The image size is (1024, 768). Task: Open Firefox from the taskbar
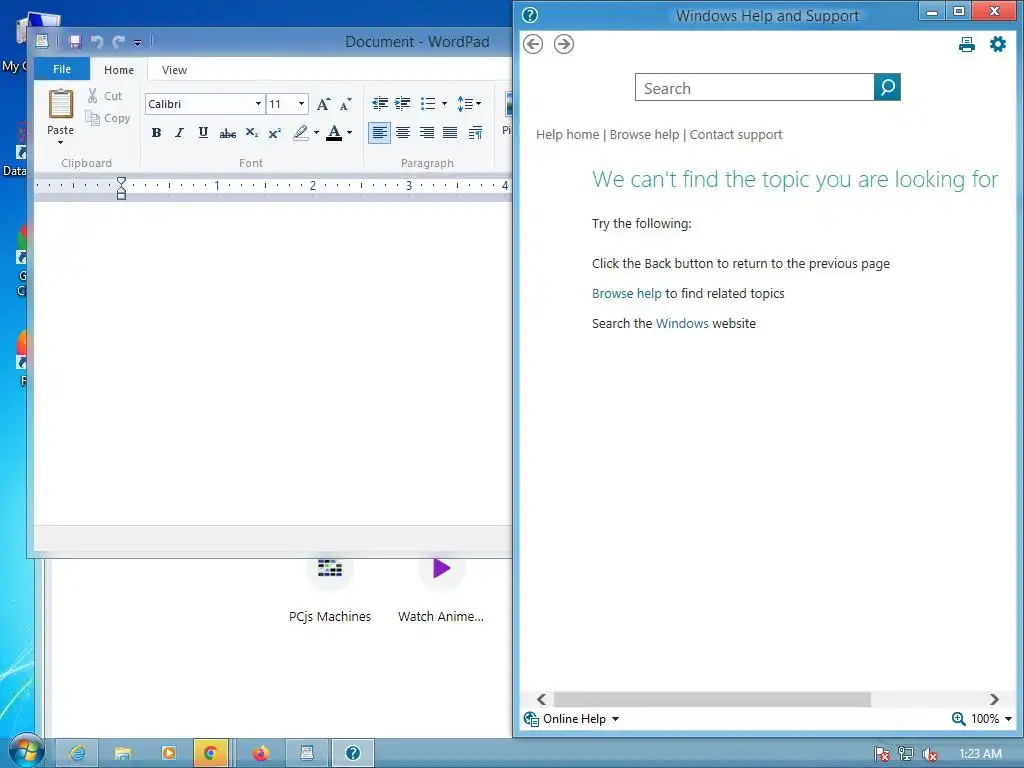[x=261, y=754]
